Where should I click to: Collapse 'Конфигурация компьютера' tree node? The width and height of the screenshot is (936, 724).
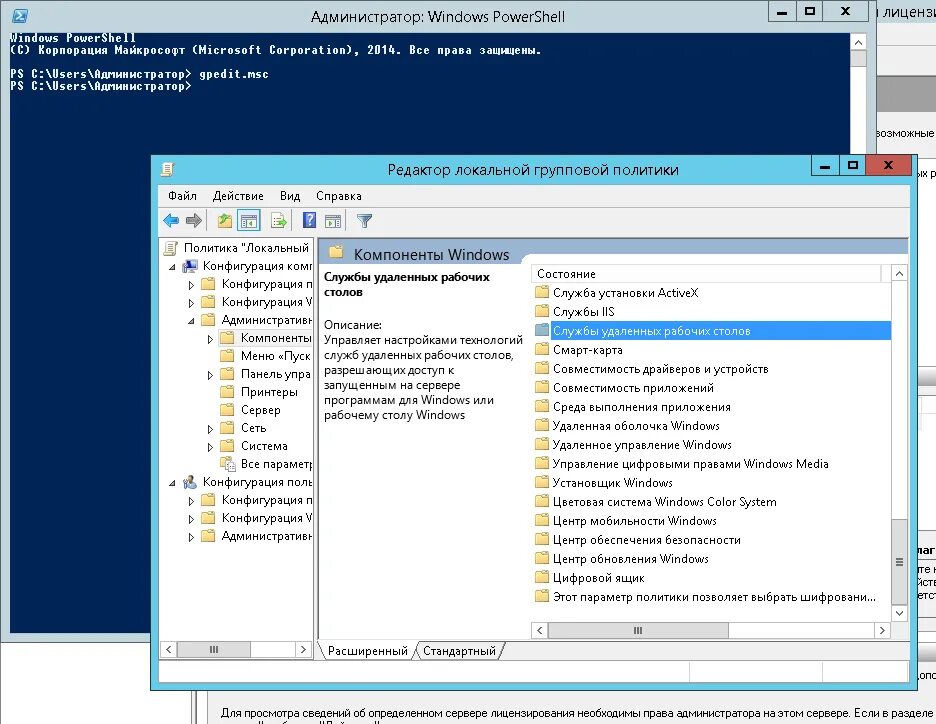tap(173, 267)
